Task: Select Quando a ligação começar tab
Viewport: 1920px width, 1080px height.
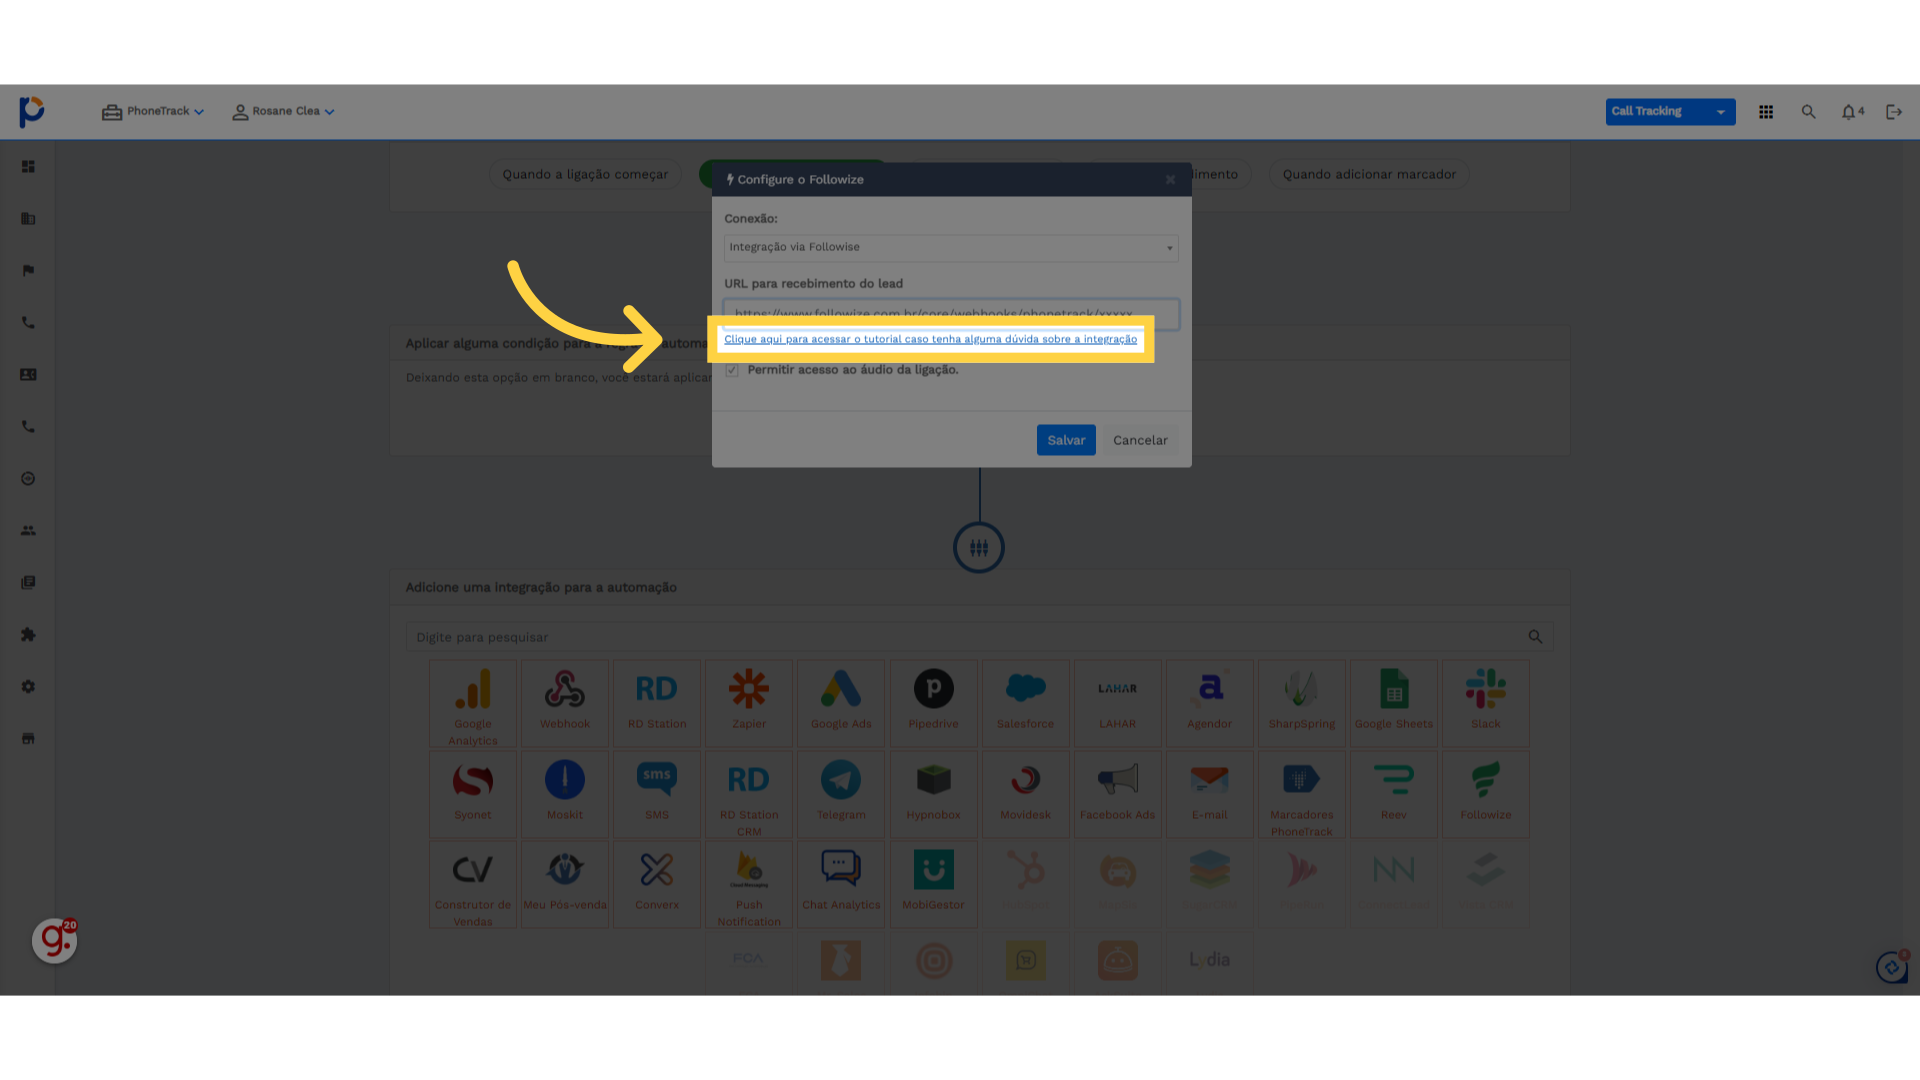Action: point(585,174)
